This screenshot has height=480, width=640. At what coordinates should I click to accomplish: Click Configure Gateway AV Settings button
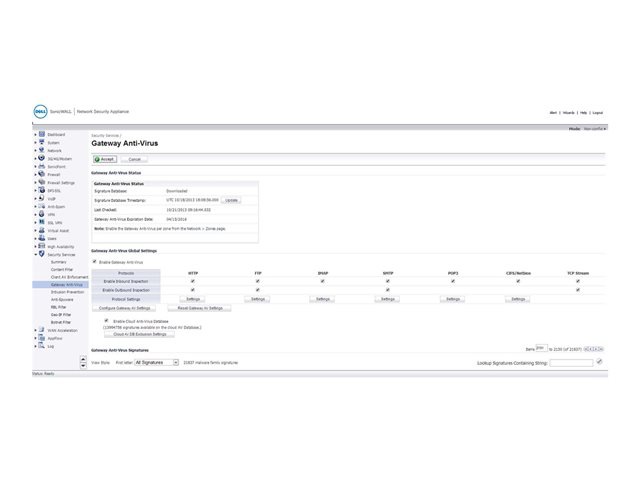(124, 308)
